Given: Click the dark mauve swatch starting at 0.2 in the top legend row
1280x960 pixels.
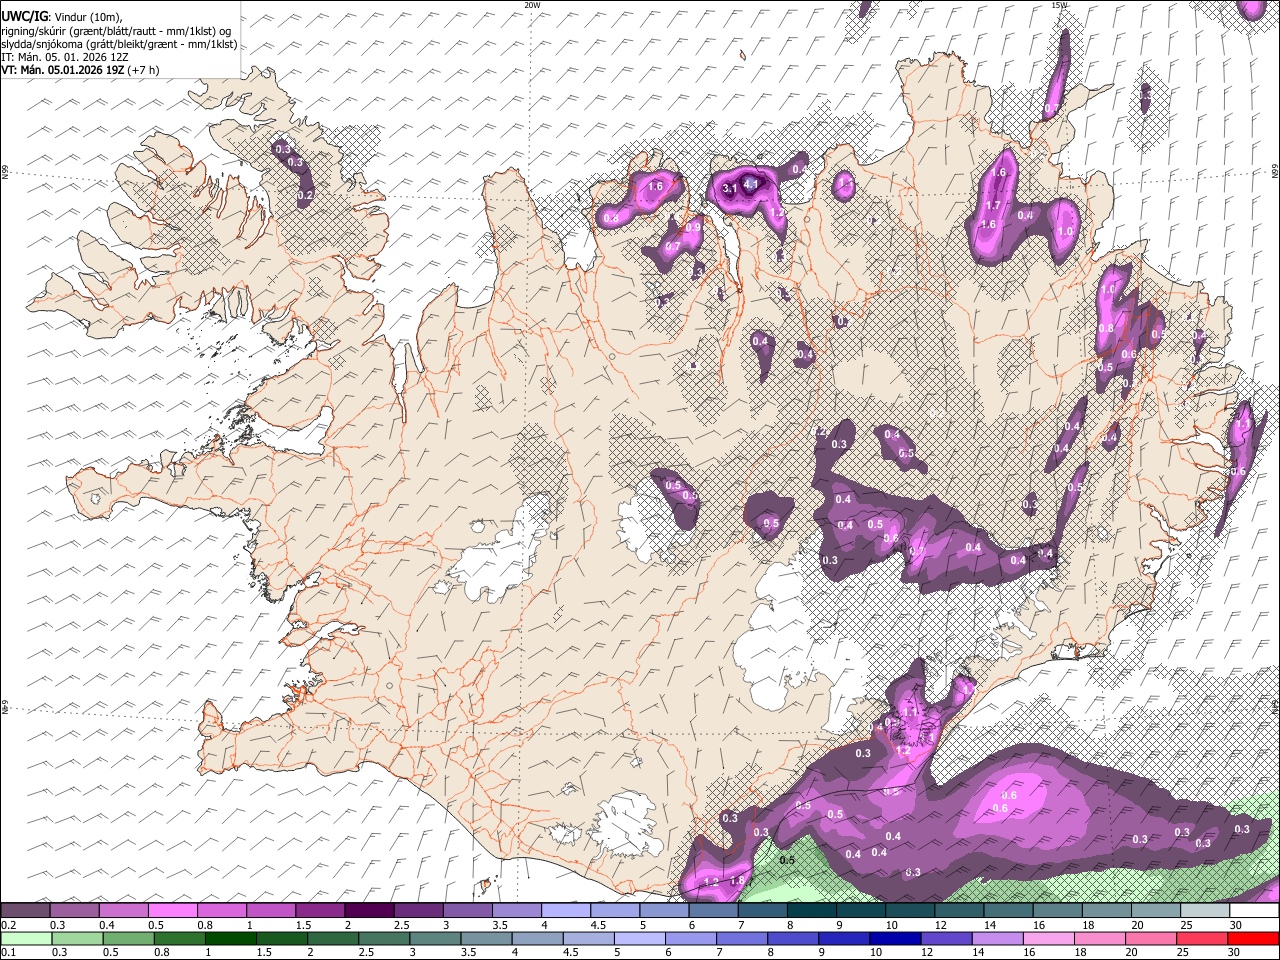Looking at the screenshot, I should pyautogui.click(x=26, y=911).
